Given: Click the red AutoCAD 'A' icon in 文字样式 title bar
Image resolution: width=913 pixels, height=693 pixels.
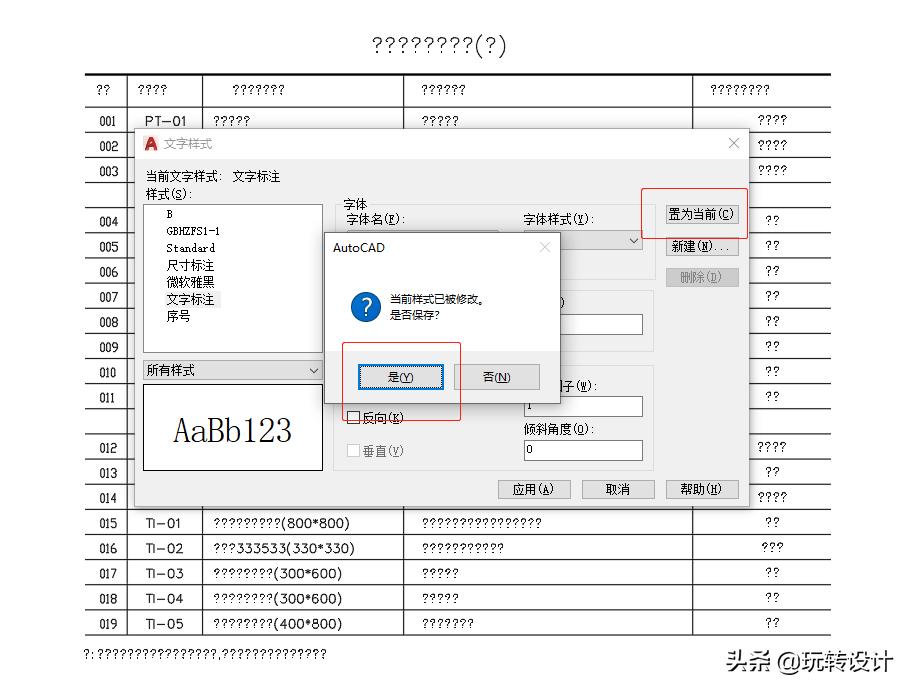Looking at the screenshot, I should click(x=152, y=144).
